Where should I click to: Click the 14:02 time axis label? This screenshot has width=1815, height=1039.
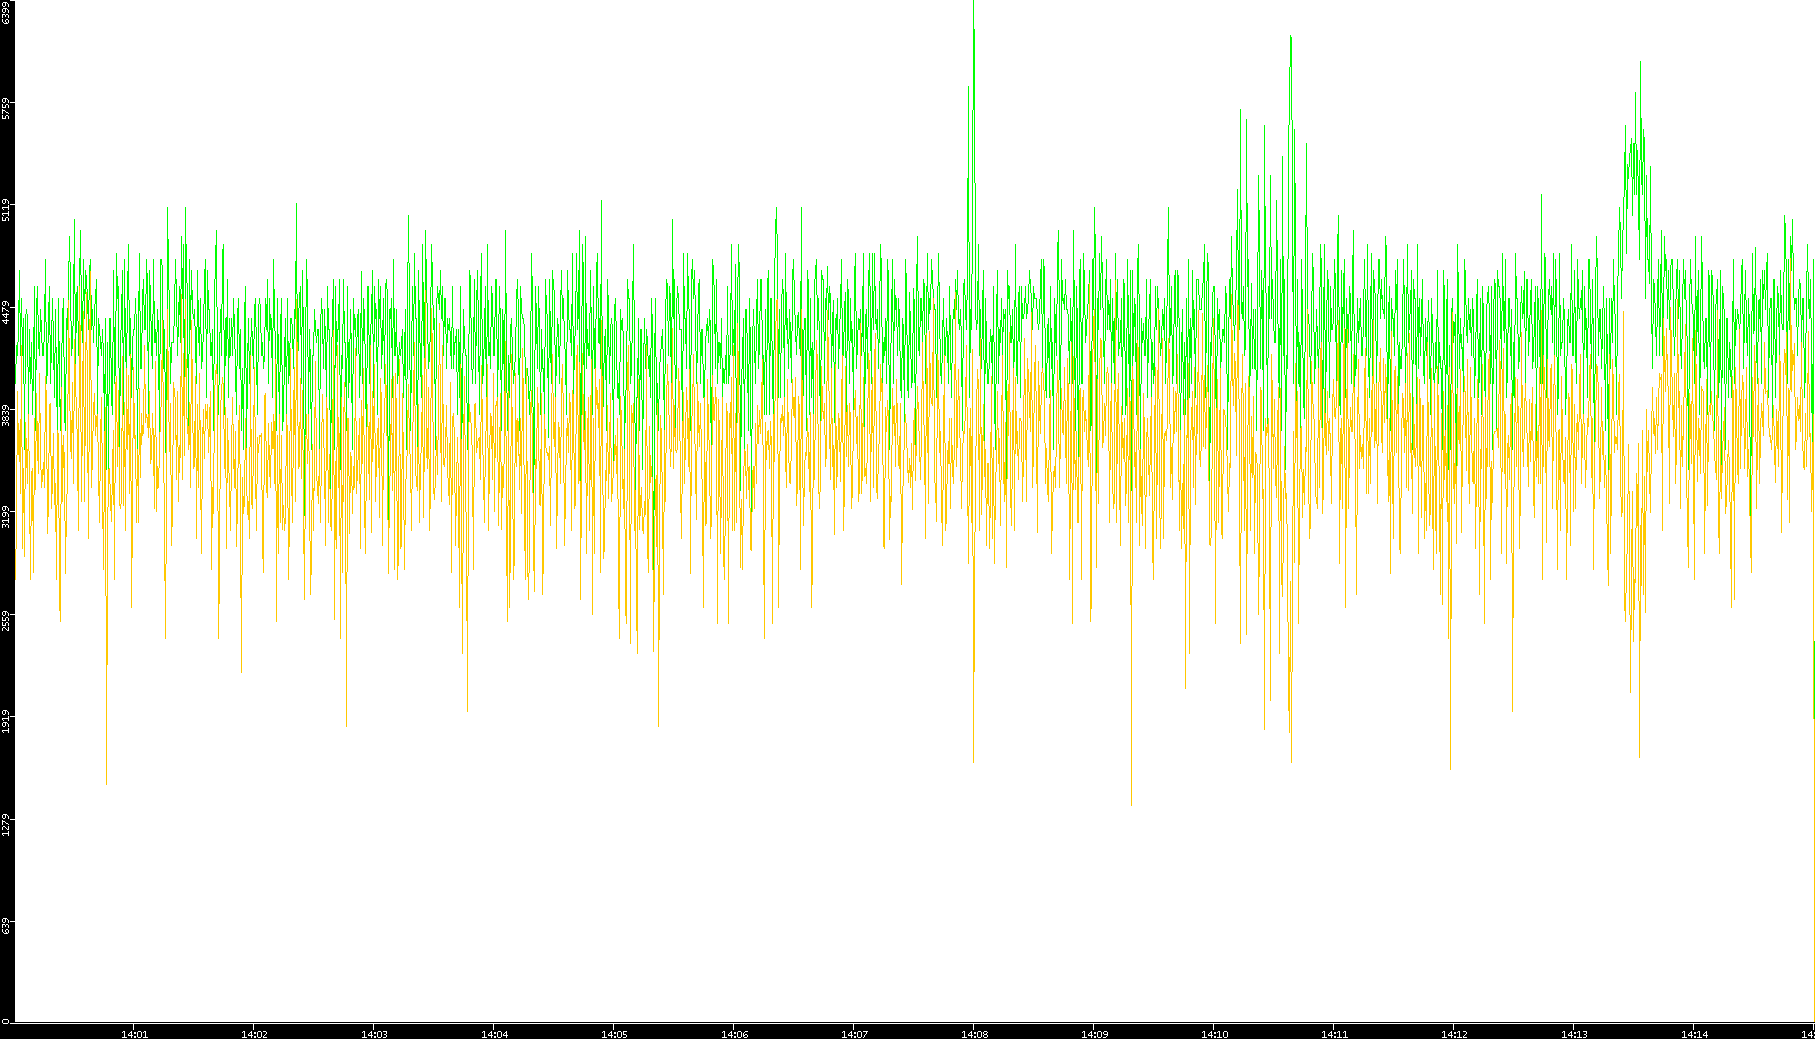254,1034
